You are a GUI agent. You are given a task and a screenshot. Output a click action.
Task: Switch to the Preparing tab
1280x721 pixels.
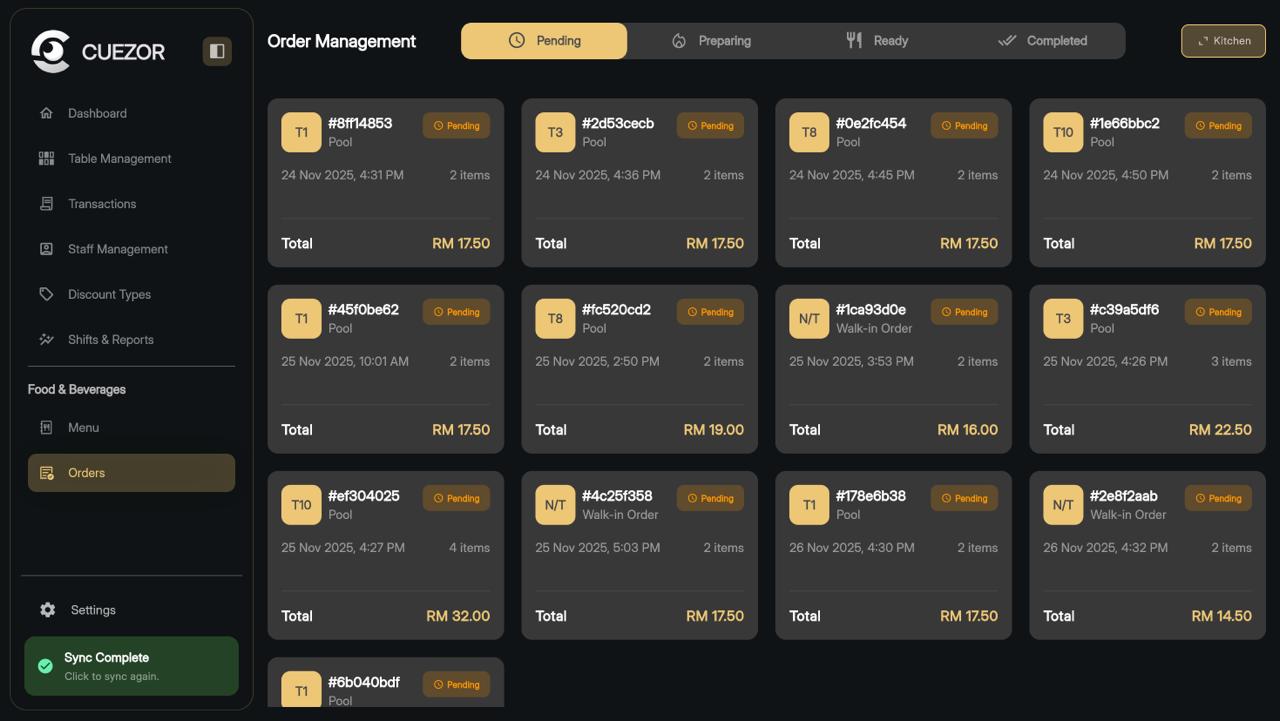[x=712, y=41]
